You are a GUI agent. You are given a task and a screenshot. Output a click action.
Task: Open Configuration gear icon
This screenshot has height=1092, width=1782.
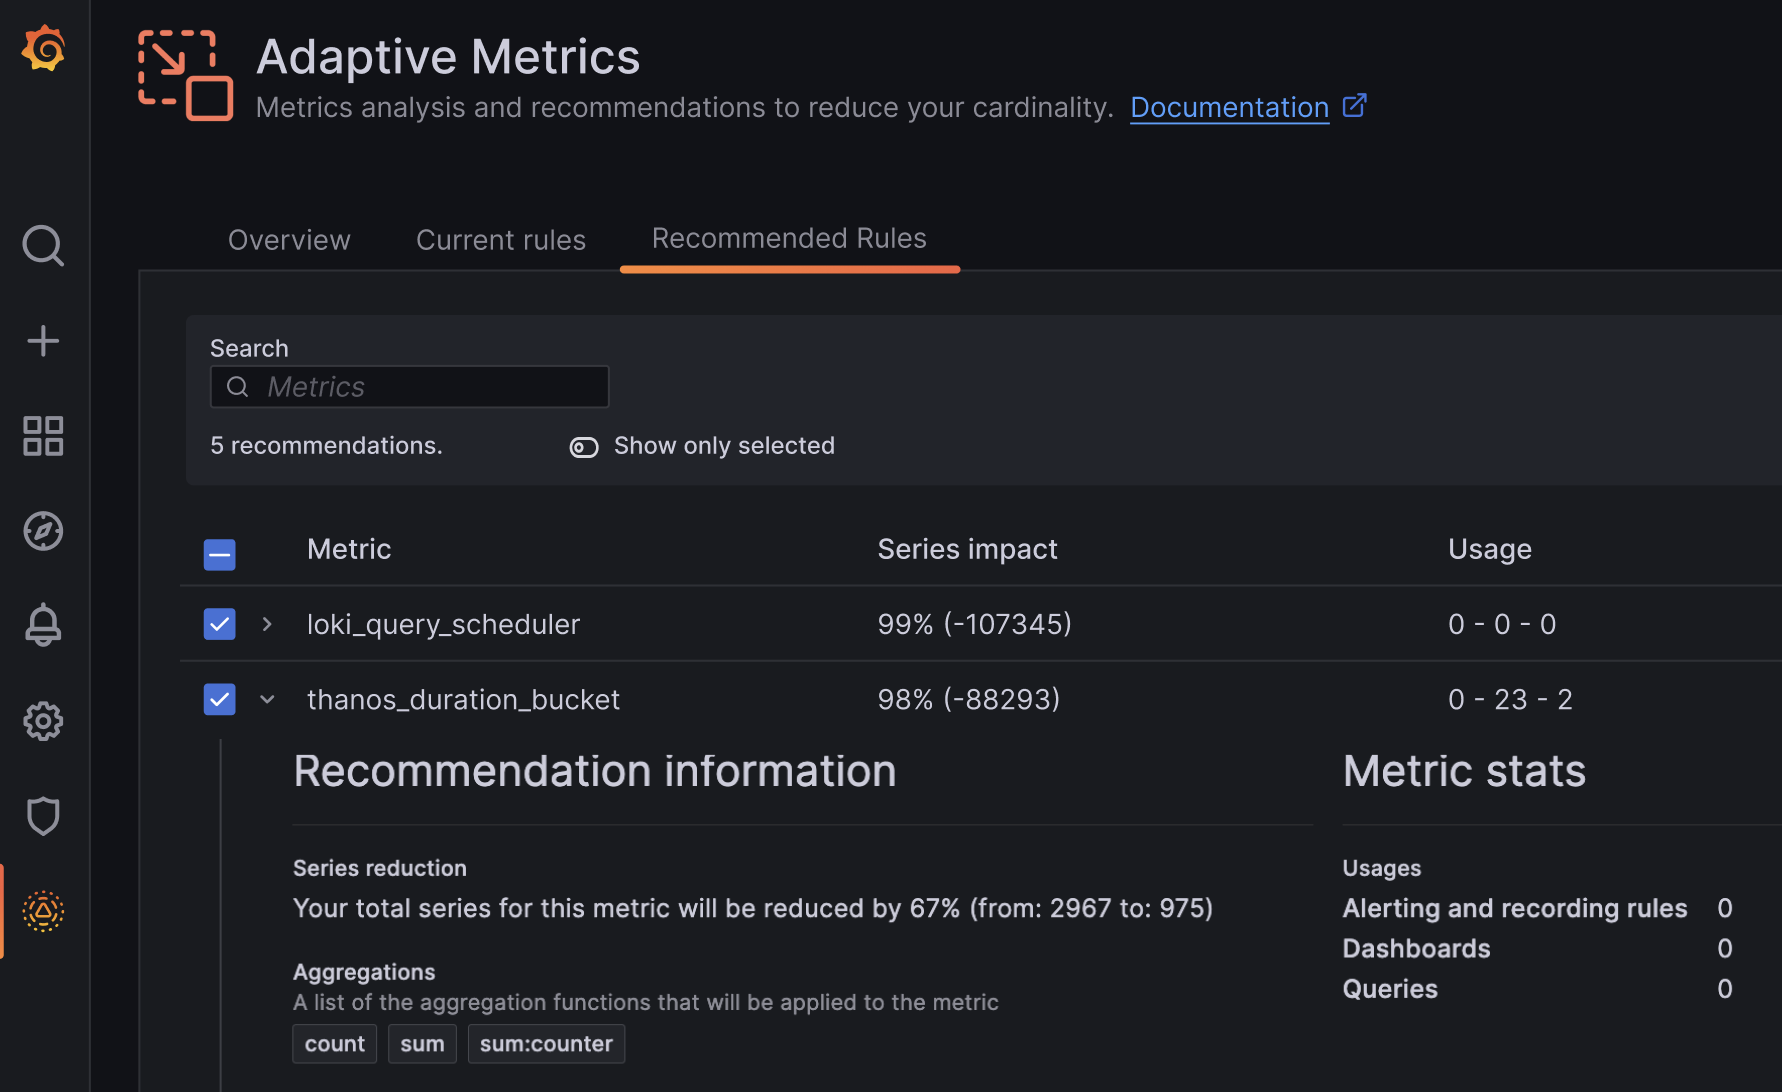[43, 720]
